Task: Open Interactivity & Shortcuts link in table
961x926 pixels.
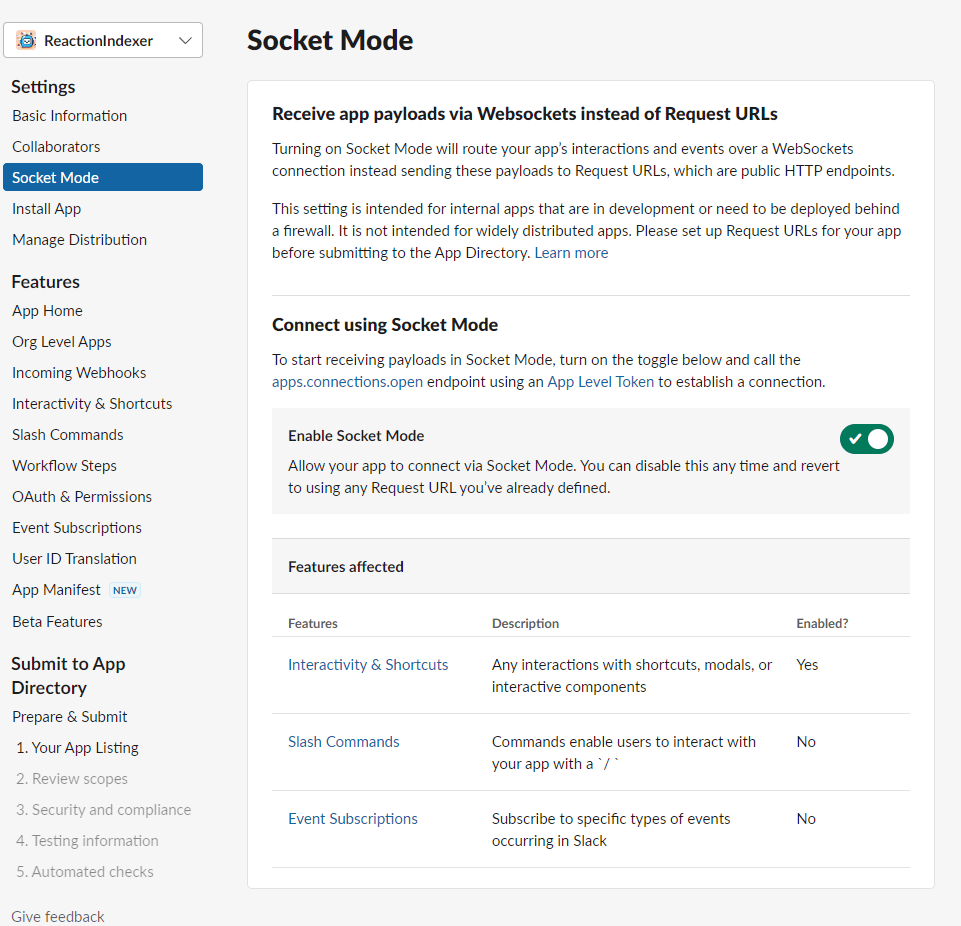Action: tap(368, 665)
